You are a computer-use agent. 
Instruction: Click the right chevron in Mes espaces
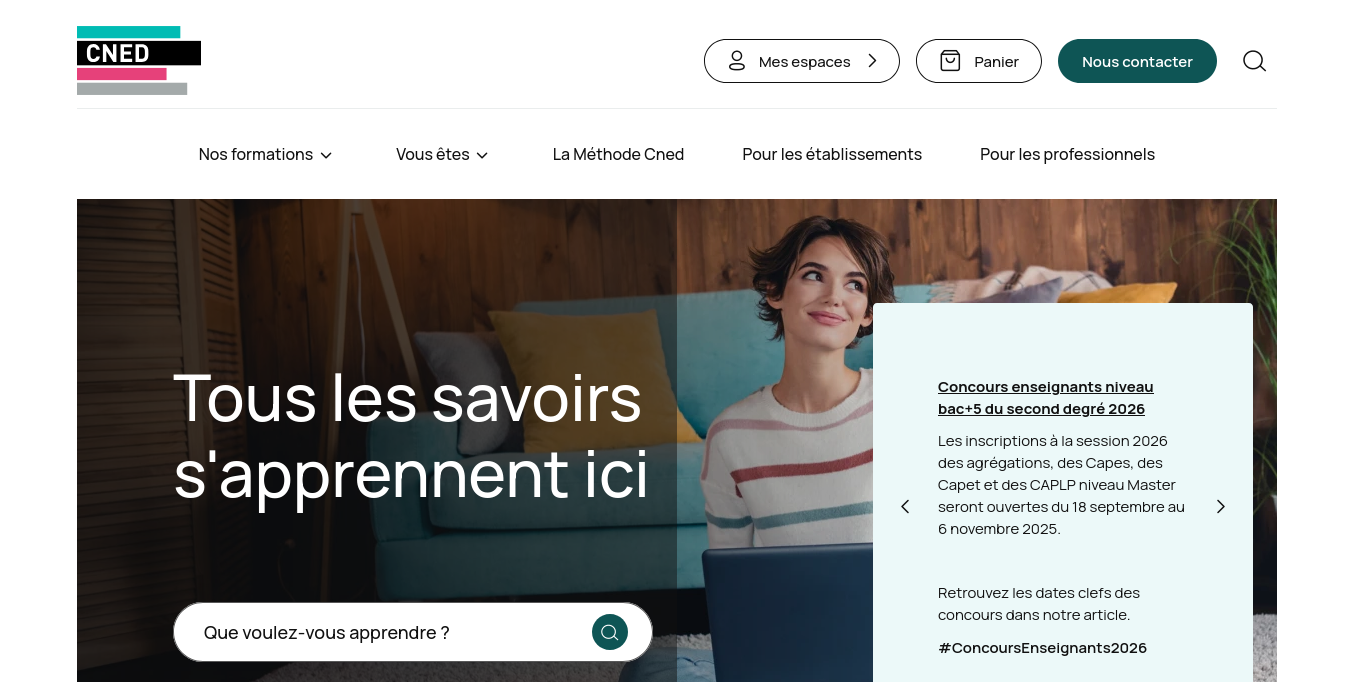pos(872,61)
